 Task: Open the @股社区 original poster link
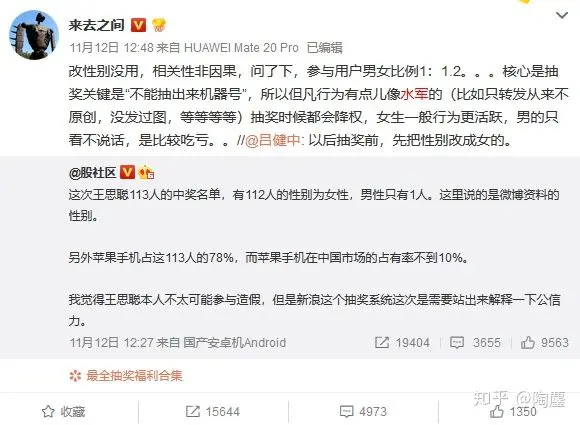92,172
